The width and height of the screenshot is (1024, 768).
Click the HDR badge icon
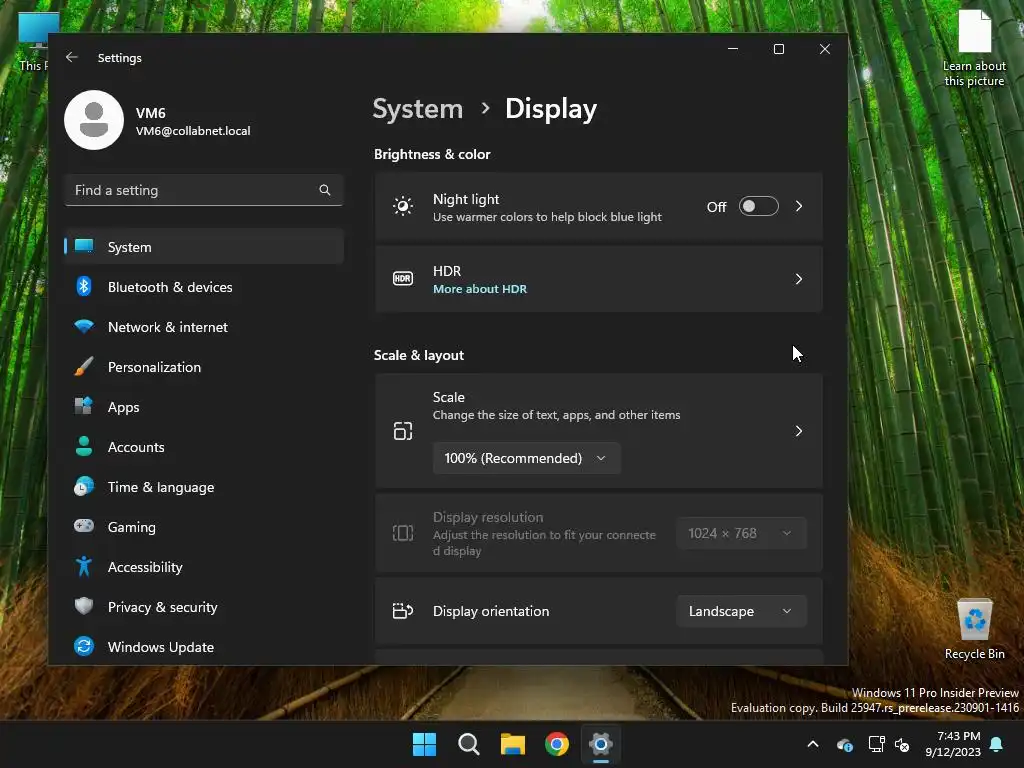[x=403, y=279]
